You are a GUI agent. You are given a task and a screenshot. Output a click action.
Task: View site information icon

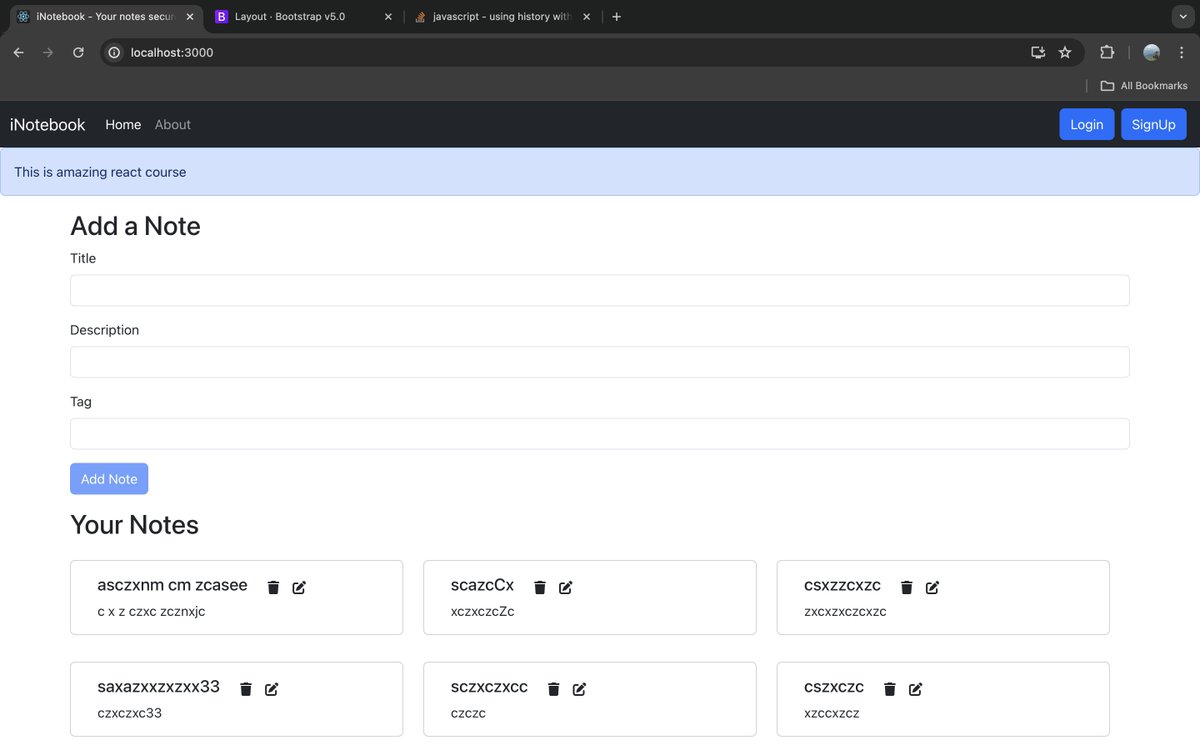point(114,52)
